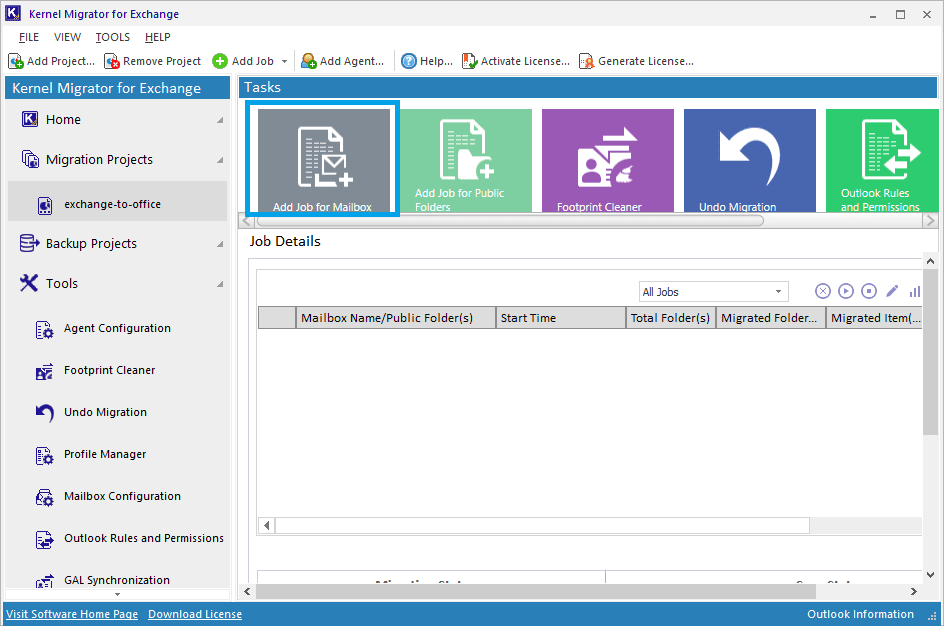Click the tasks strip scroll left arrow

point(246,221)
